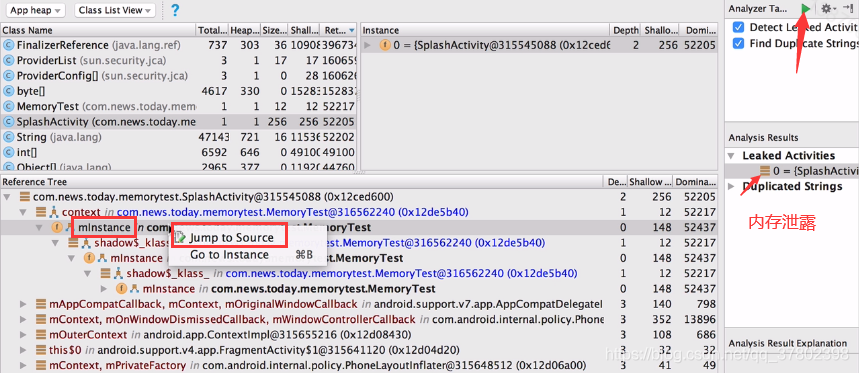
Task: Click the class icon beside SplashActivity
Action: click(8, 122)
